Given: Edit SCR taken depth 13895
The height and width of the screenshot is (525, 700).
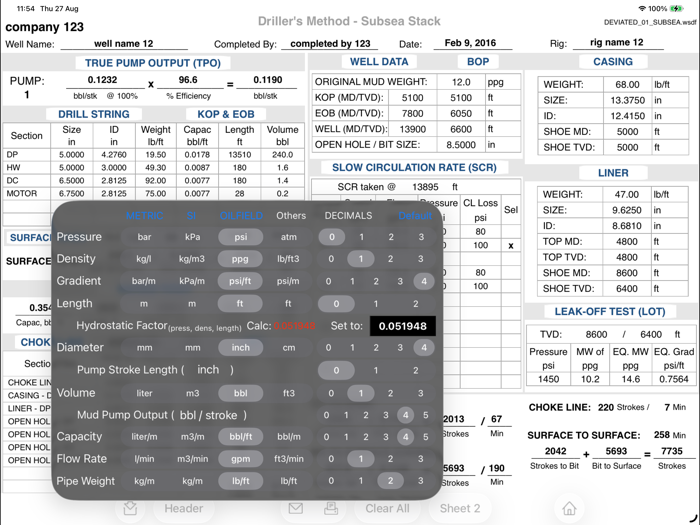Looking at the screenshot, I should pyautogui.click(x=425, y=187).
